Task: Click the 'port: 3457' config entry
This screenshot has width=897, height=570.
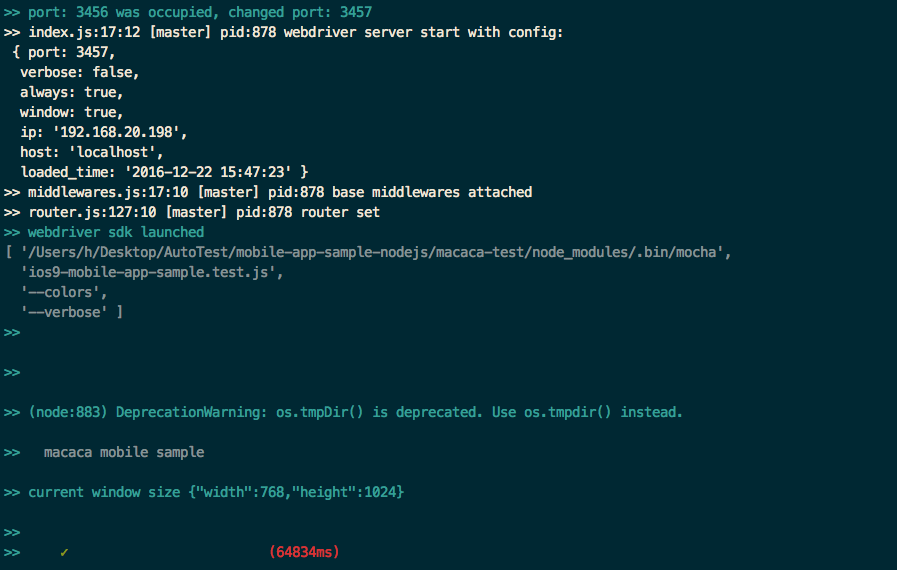Action: coord(68,52)
